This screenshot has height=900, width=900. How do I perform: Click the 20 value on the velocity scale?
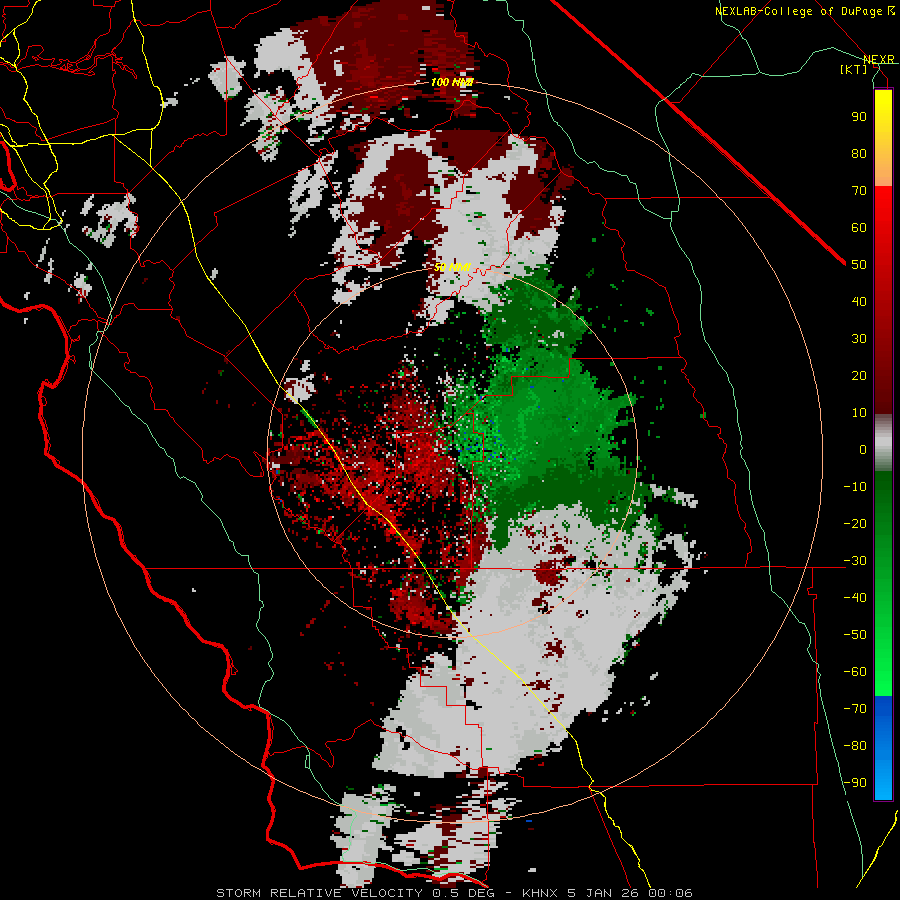tap(859, 375)
